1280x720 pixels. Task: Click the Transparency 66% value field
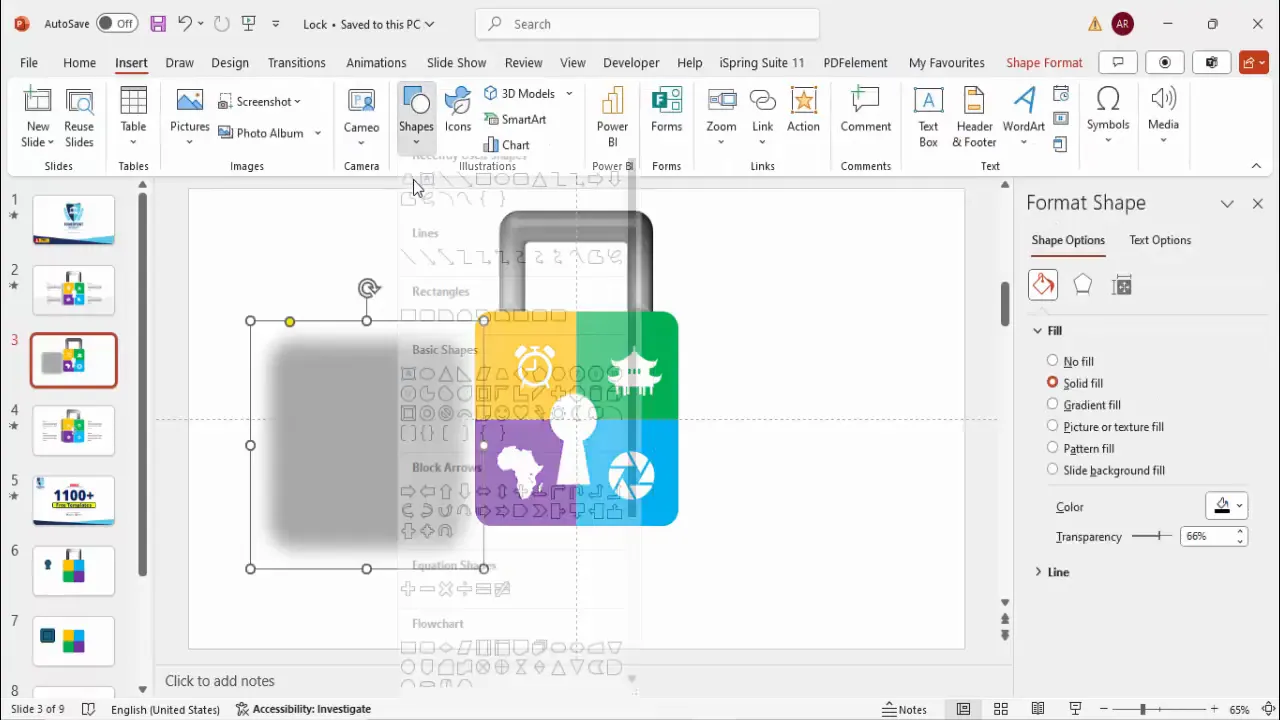tap(1207, 536)
